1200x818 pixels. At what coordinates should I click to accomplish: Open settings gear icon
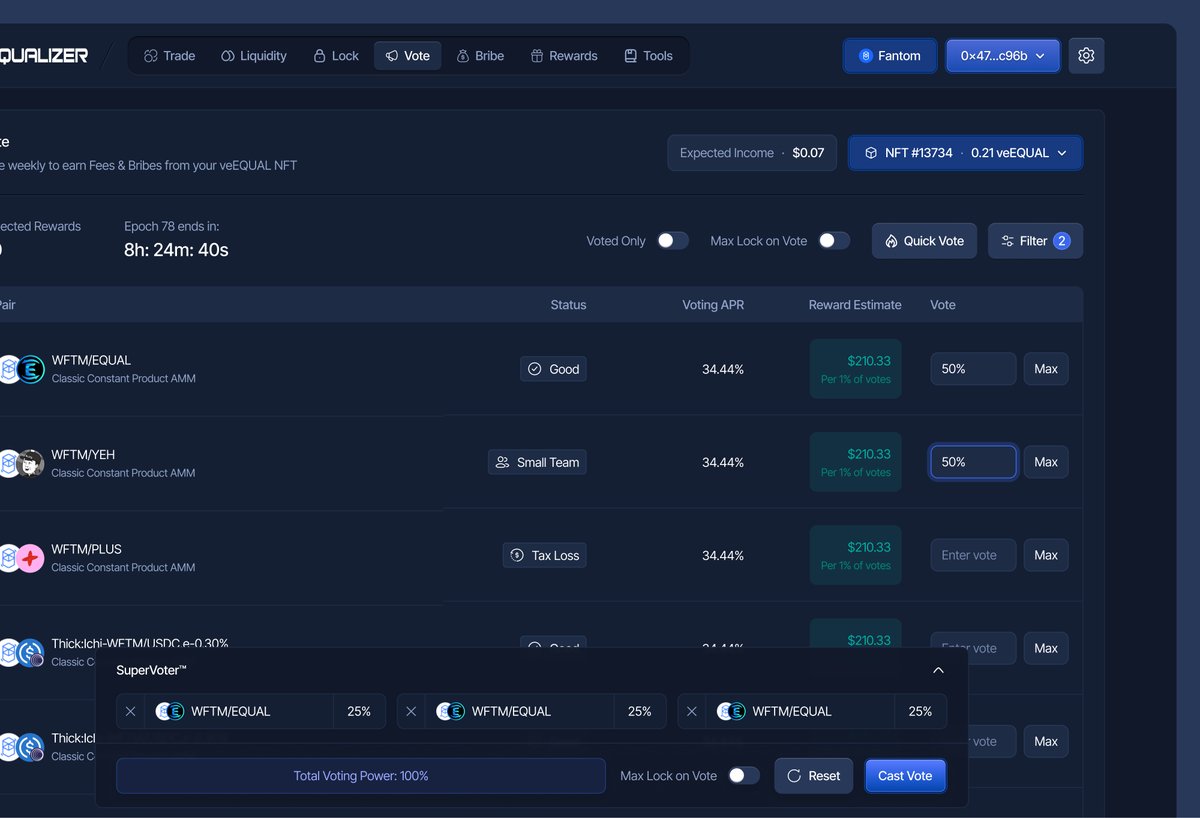tap(1086, 56)
